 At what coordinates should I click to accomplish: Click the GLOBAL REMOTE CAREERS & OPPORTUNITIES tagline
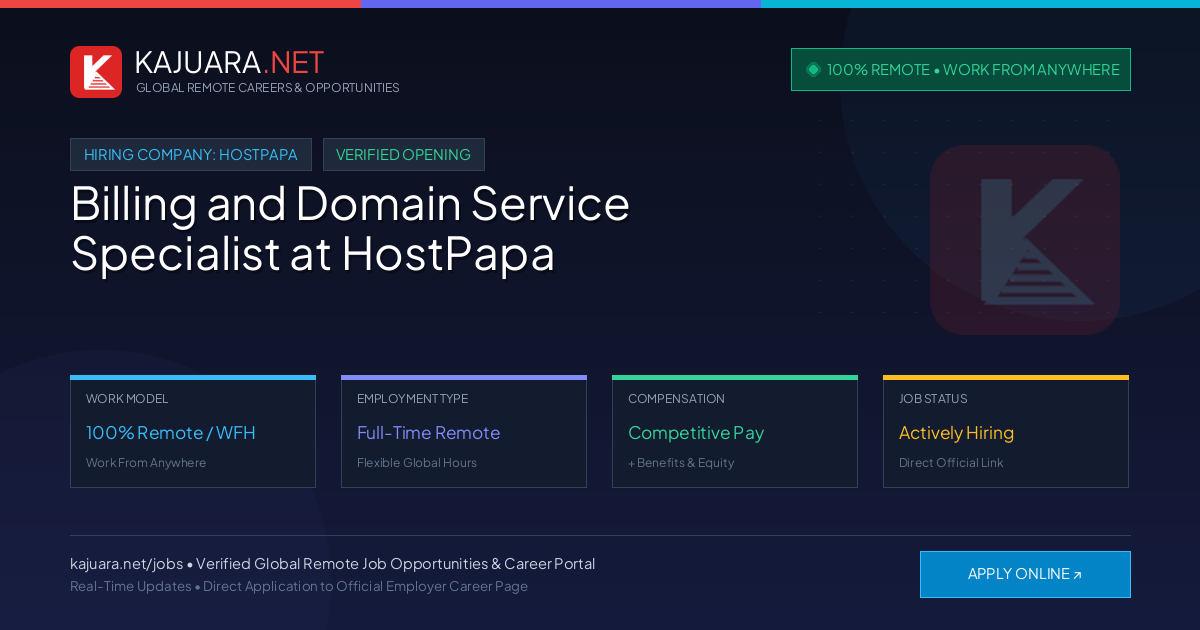[268, 88]
